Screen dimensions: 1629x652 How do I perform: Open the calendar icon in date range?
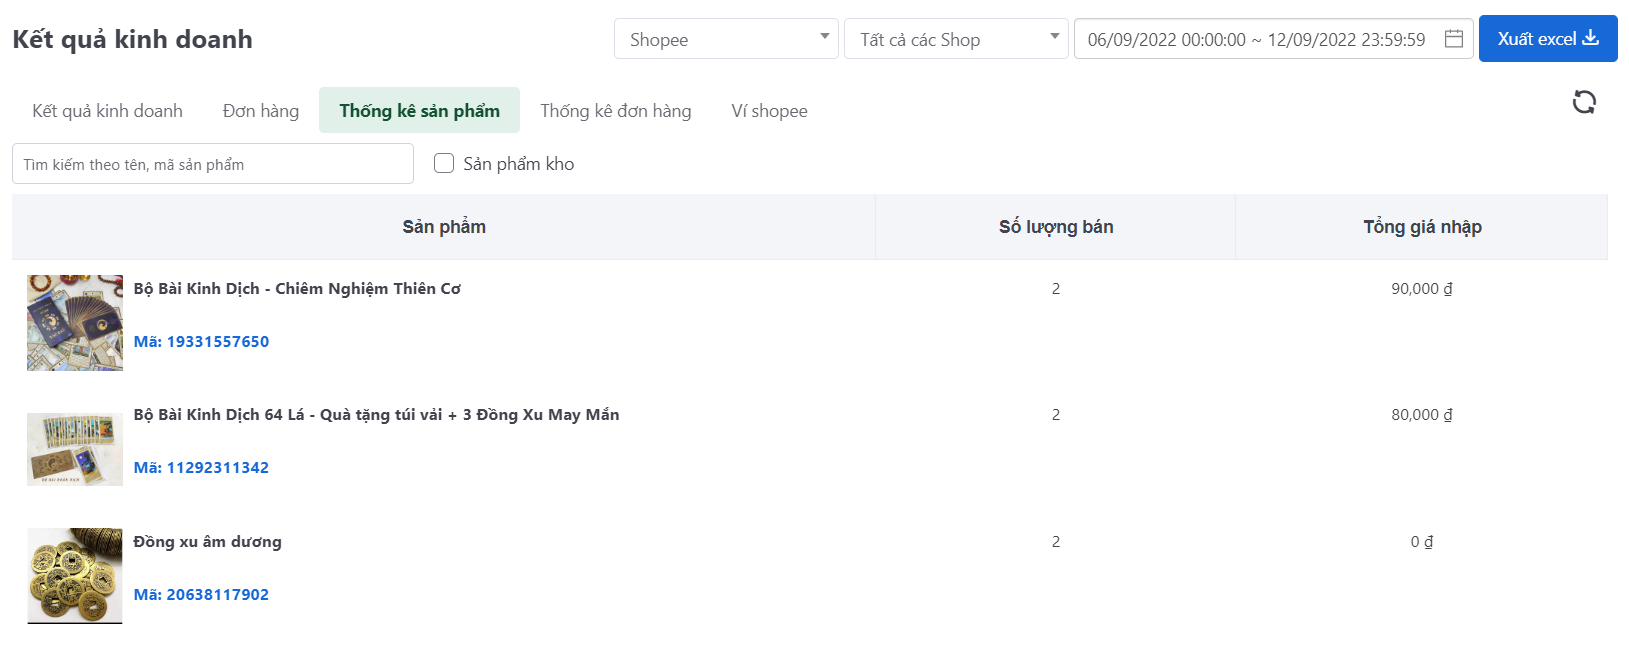point(1454,39)
